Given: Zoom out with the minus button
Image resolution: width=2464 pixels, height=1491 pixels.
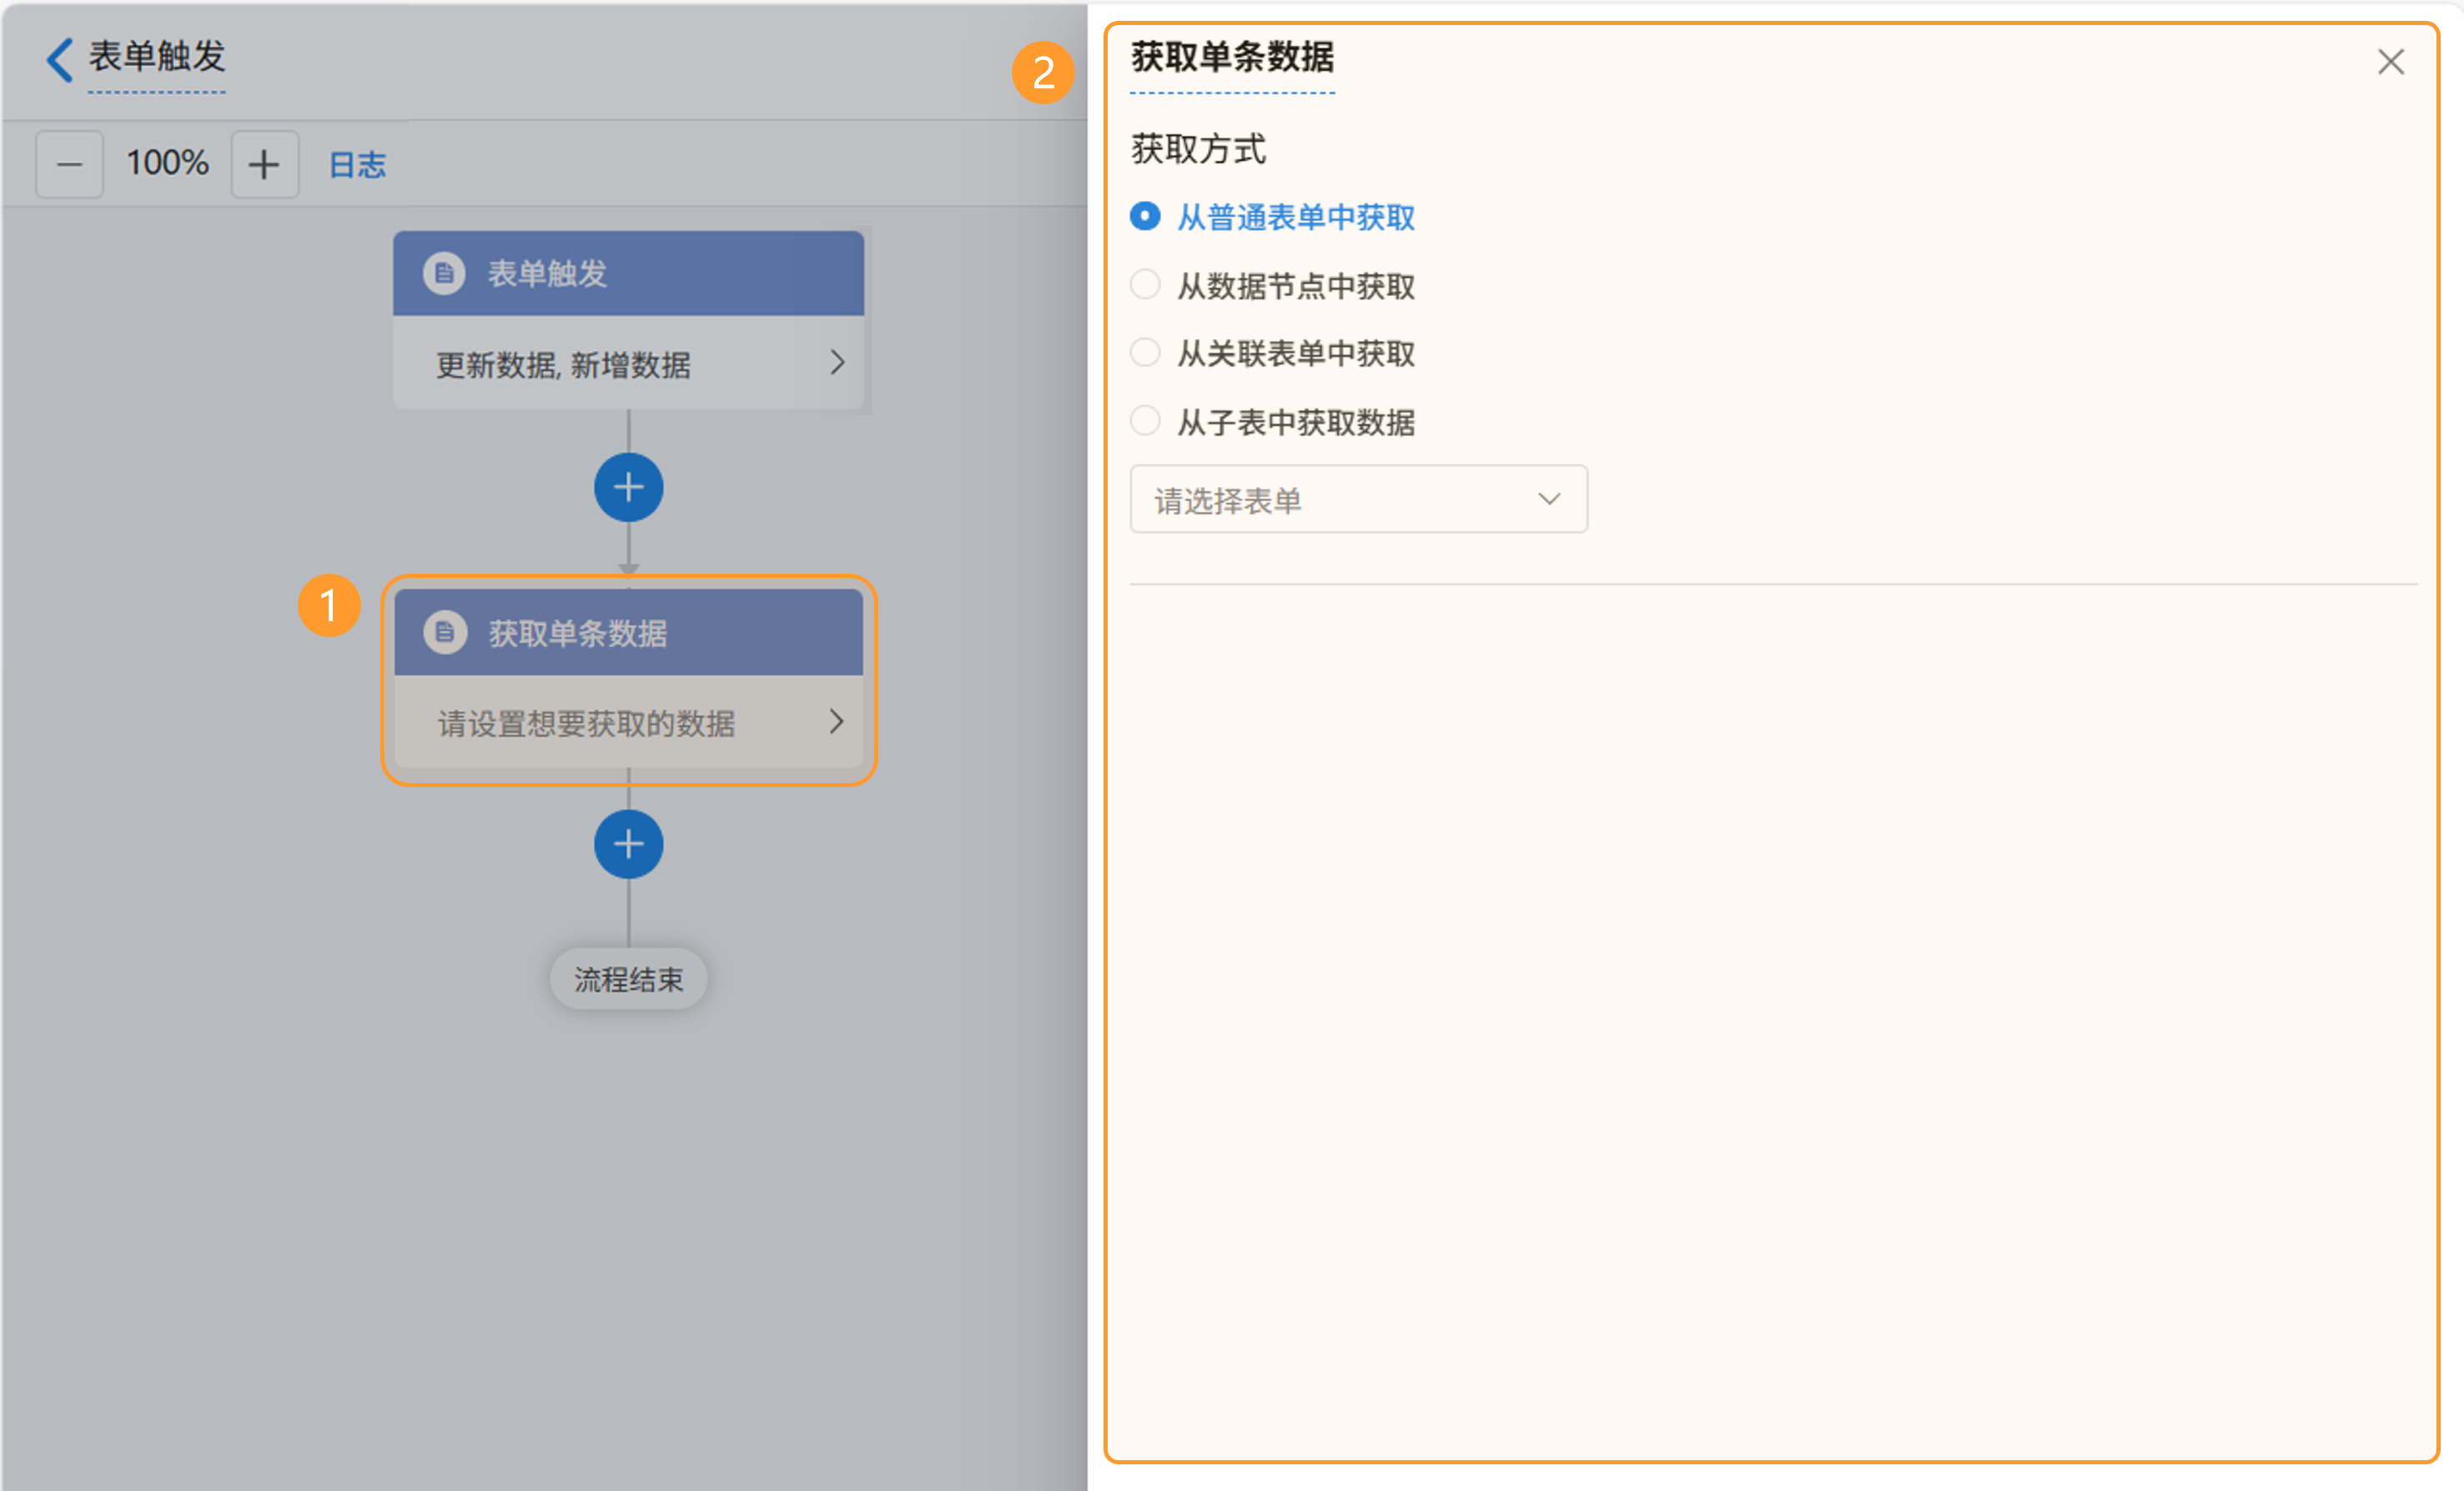Looking at the screenshot, I should [69, 164].
